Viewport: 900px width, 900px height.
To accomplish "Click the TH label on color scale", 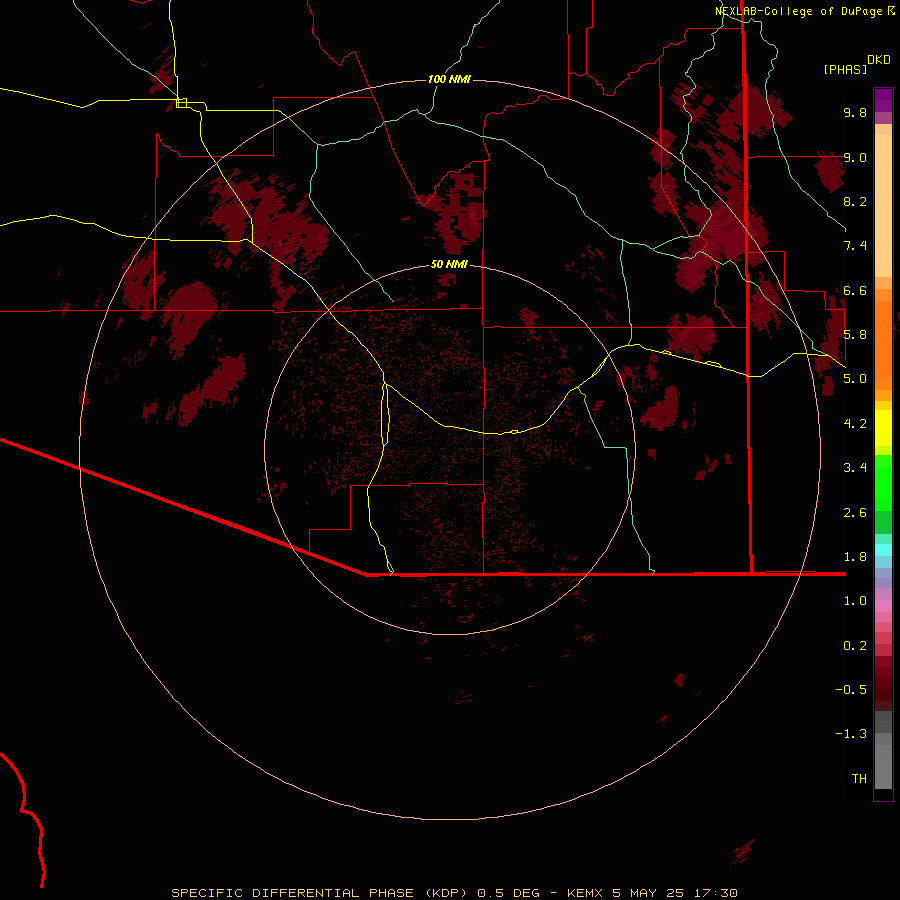I will pyautogui.click(x=859, y=779).
